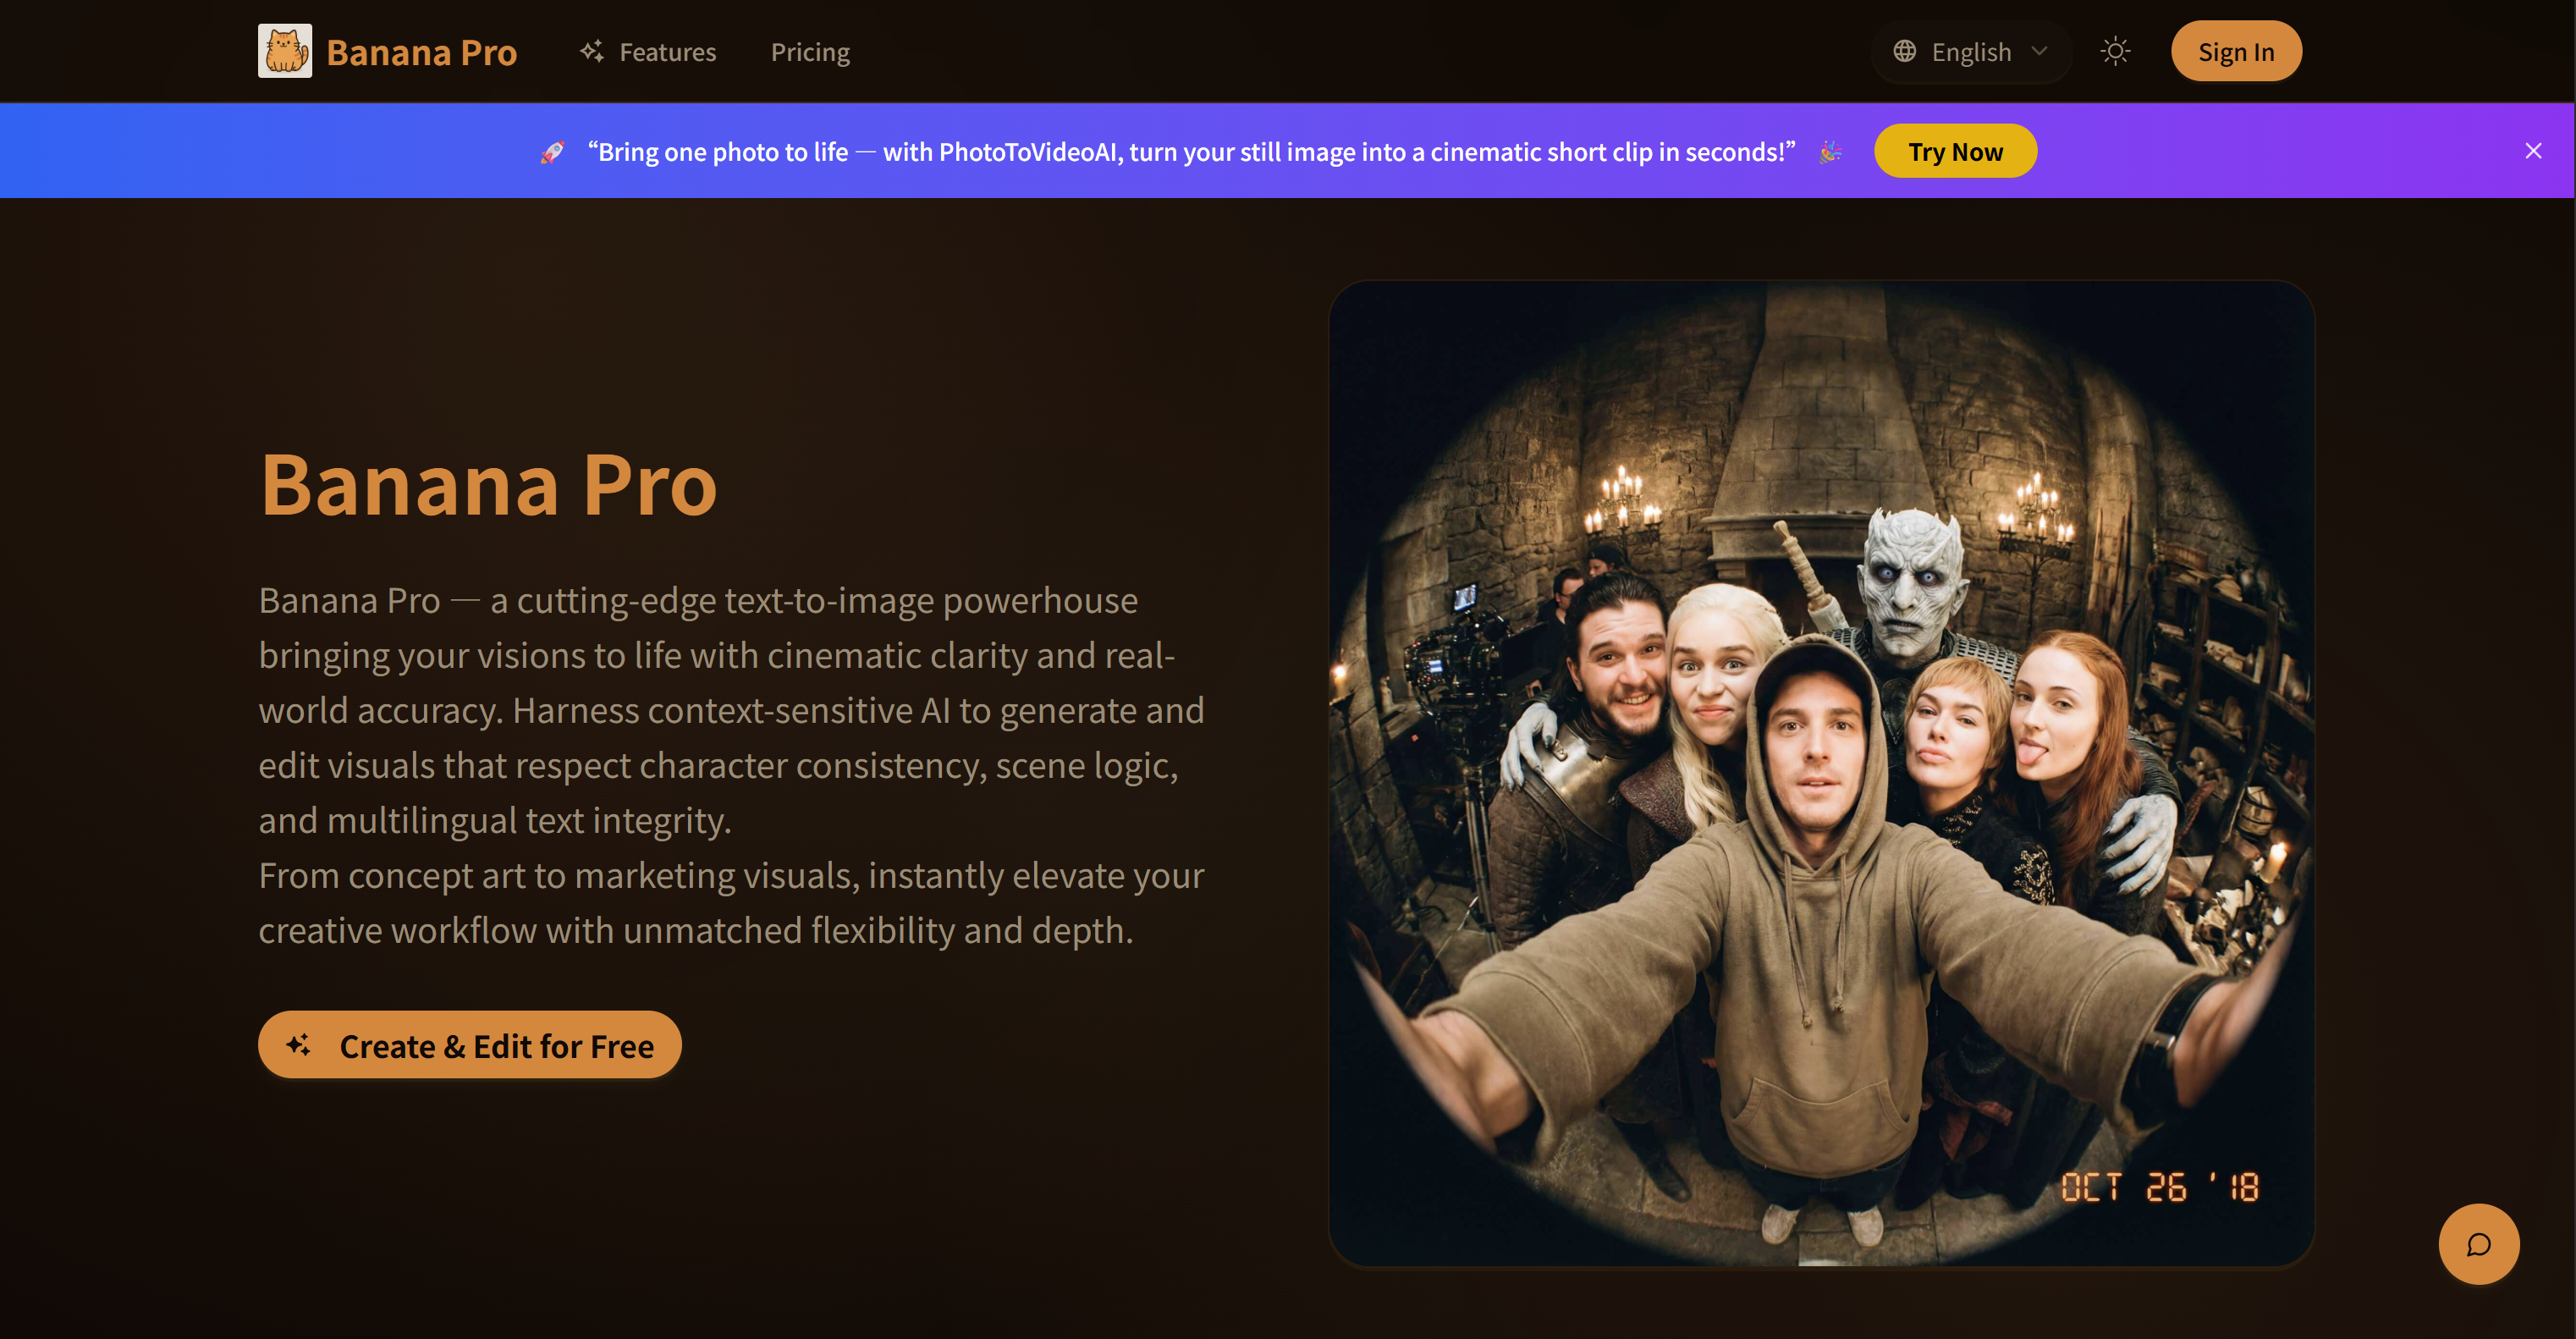
Task: Click Create & Edit for Free
Action: pyautogui.click(x=469, y=1045)
